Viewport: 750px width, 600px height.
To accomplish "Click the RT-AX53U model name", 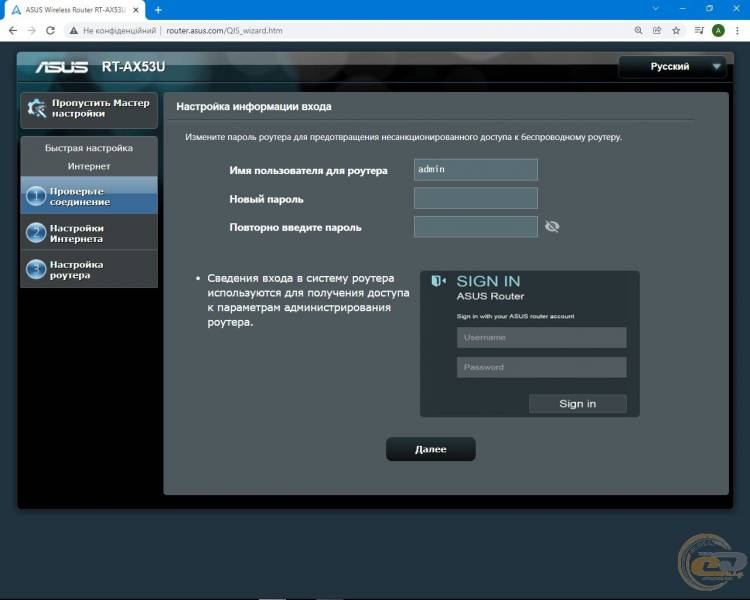I will [x=133, y=67].
